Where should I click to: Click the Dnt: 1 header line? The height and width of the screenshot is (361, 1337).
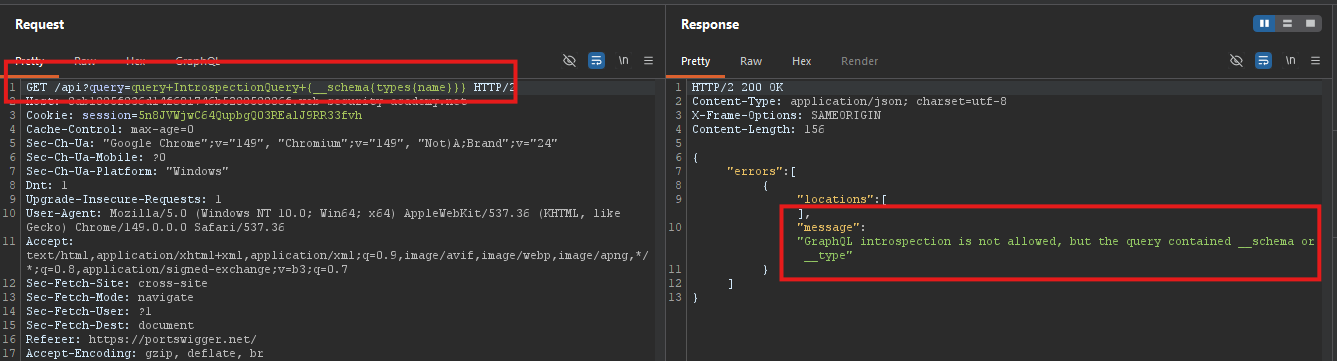tap(47, 185)
